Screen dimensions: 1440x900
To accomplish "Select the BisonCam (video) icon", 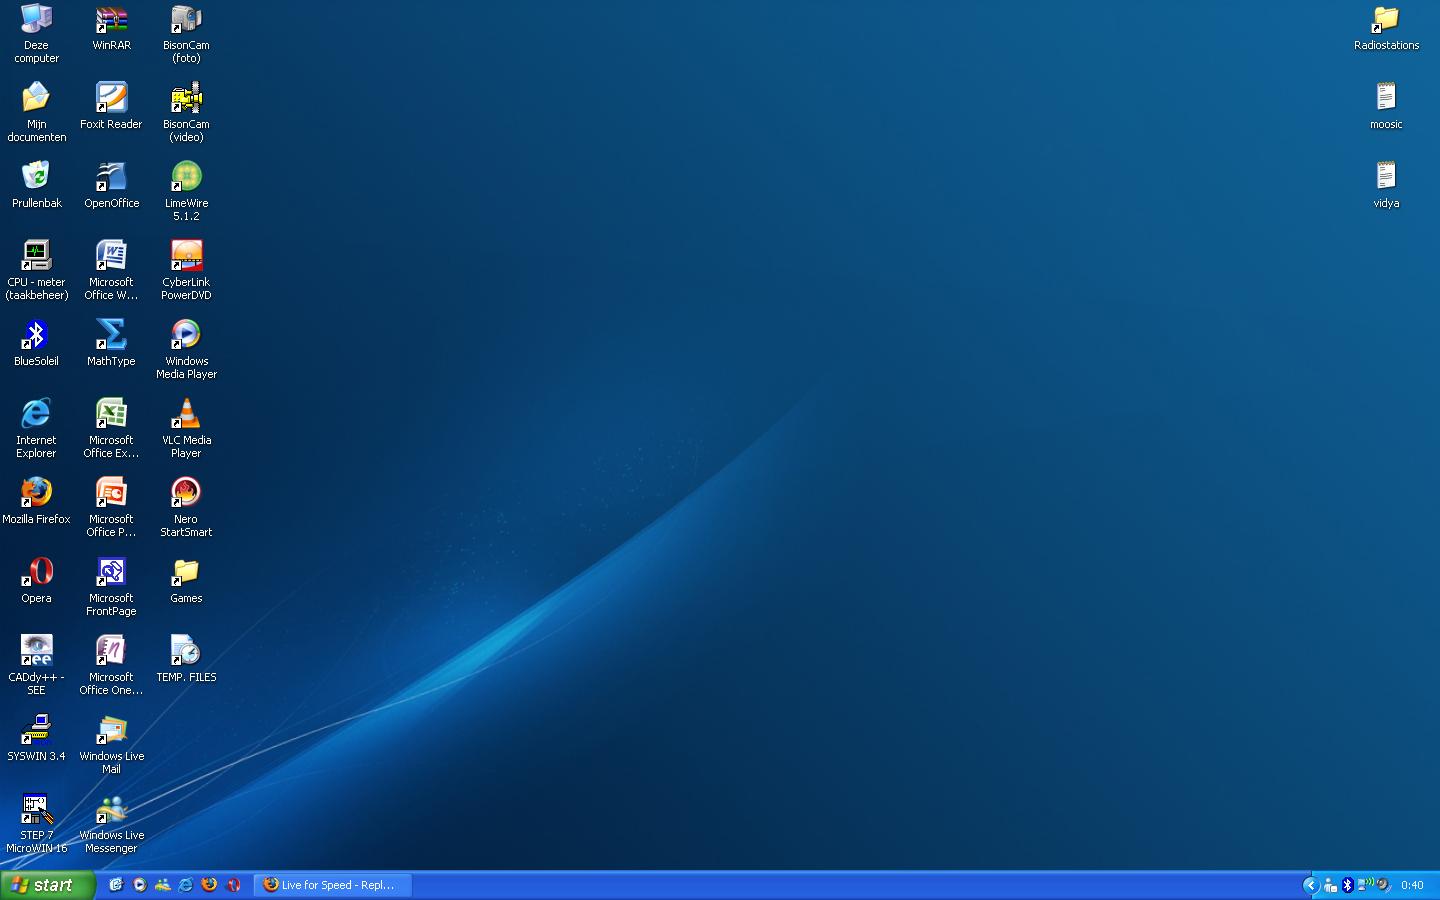I will [186, 112].
